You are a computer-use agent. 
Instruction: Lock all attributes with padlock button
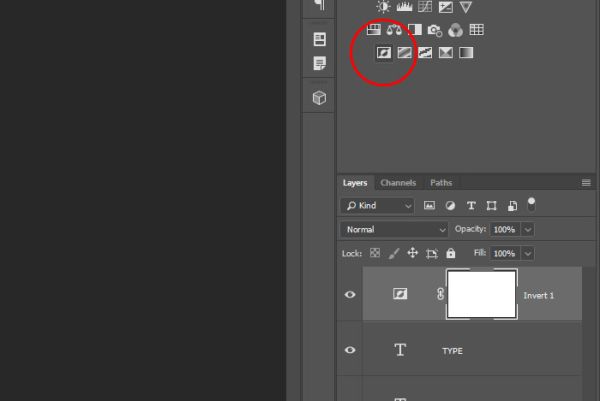[451, 253]
